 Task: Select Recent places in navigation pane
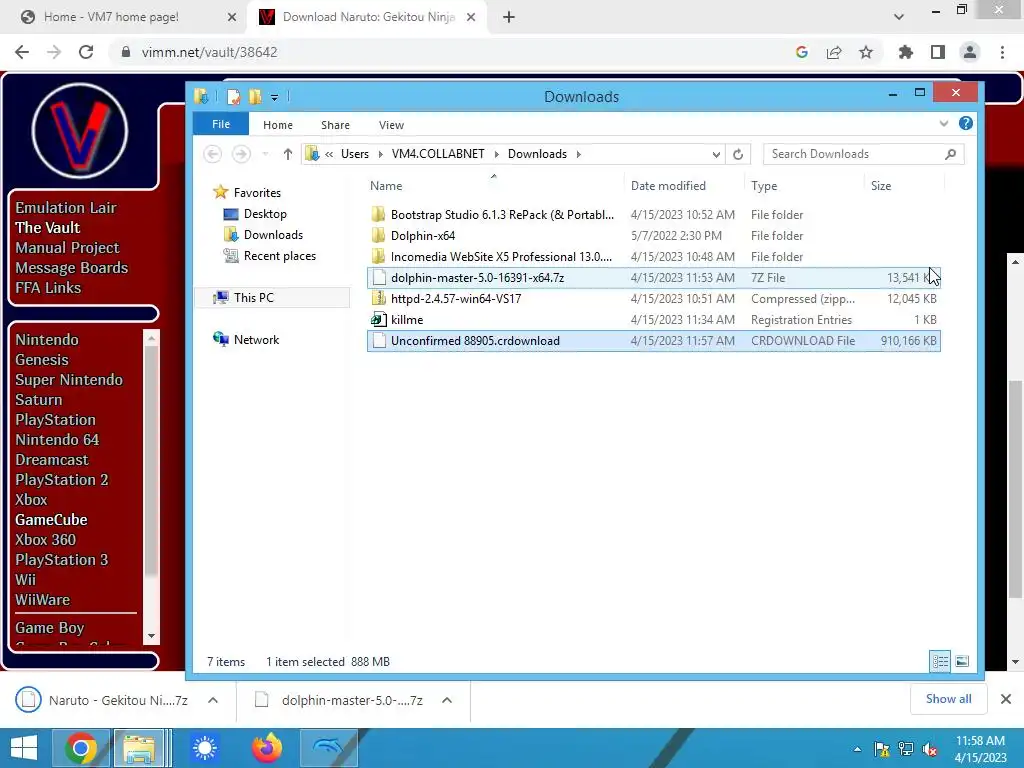(280, 256)
